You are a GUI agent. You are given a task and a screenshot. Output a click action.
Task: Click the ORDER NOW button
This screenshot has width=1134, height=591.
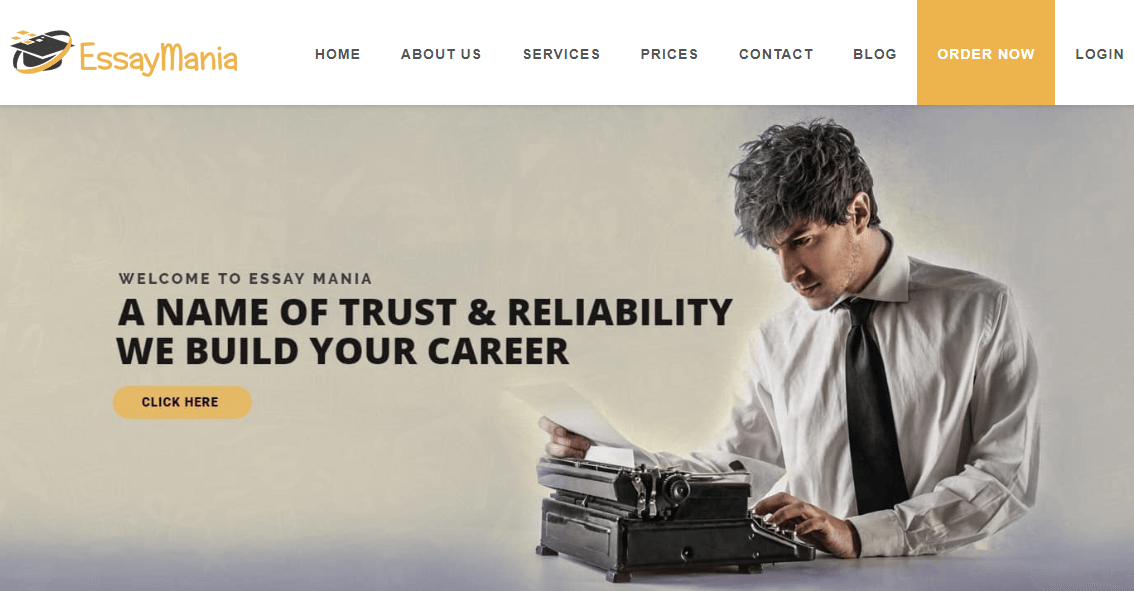986,53
